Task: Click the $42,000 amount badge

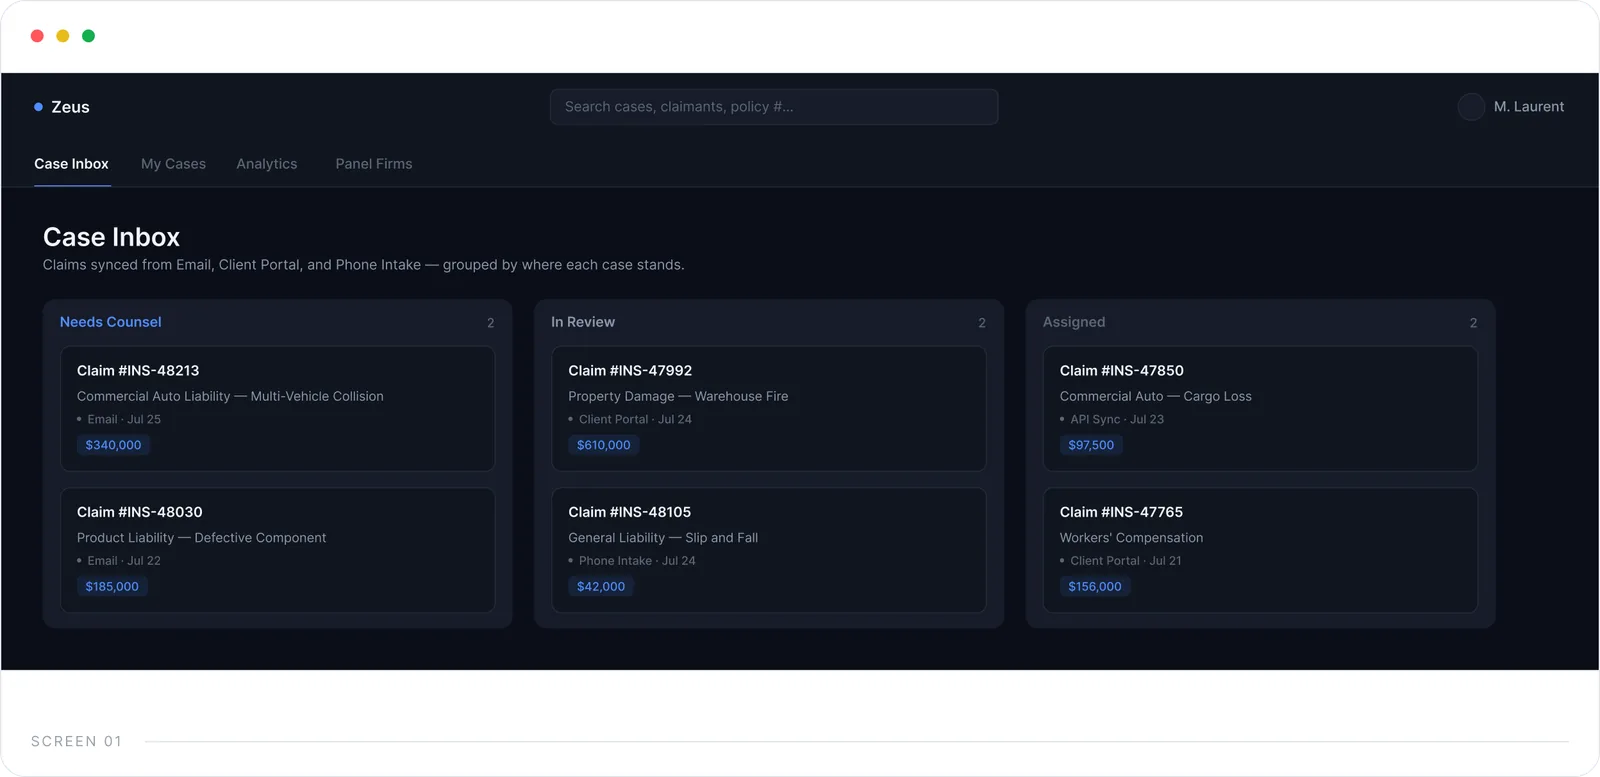Action: click(601, 587)
